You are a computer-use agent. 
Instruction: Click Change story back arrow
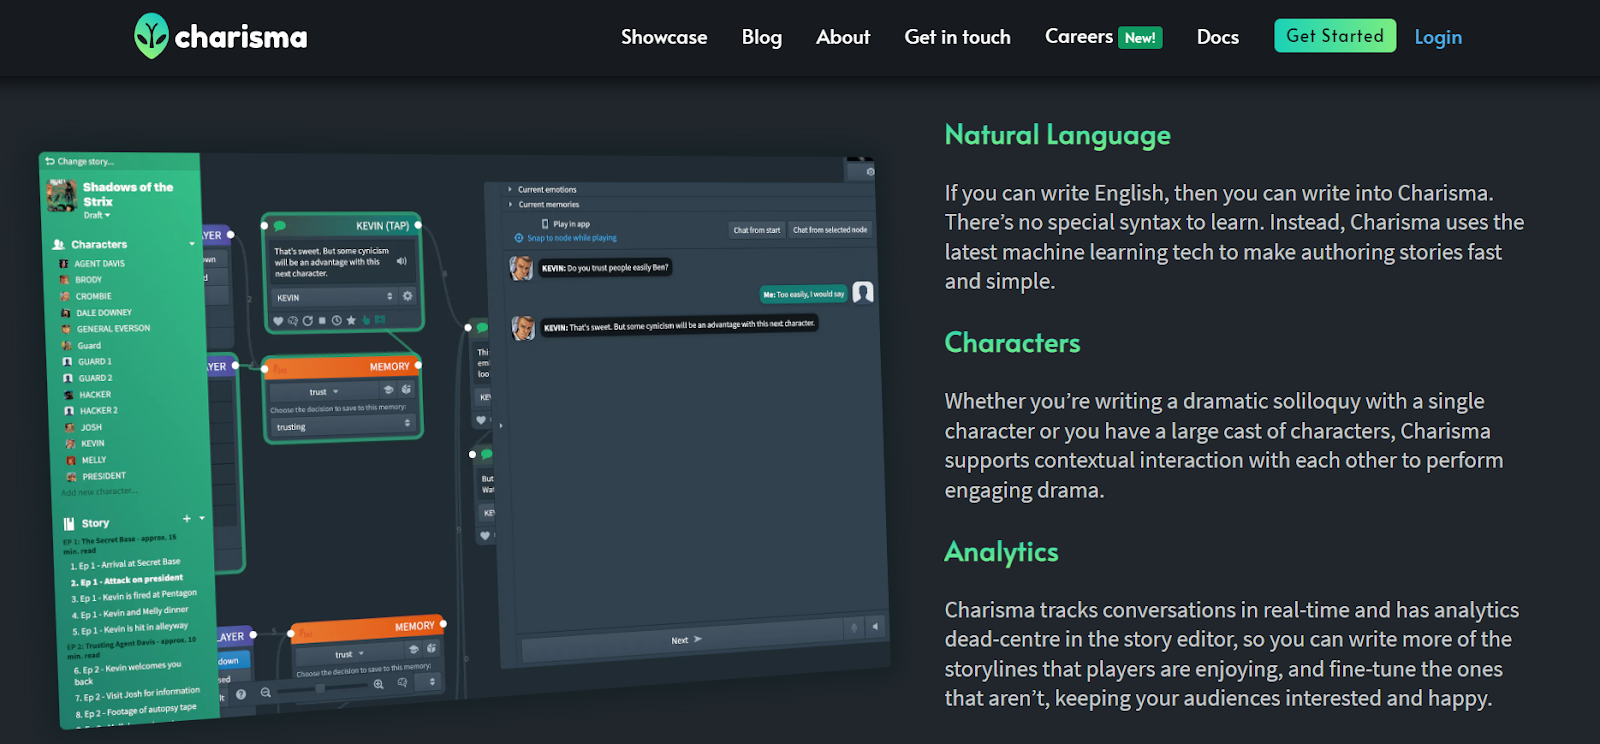click(50, 161)
